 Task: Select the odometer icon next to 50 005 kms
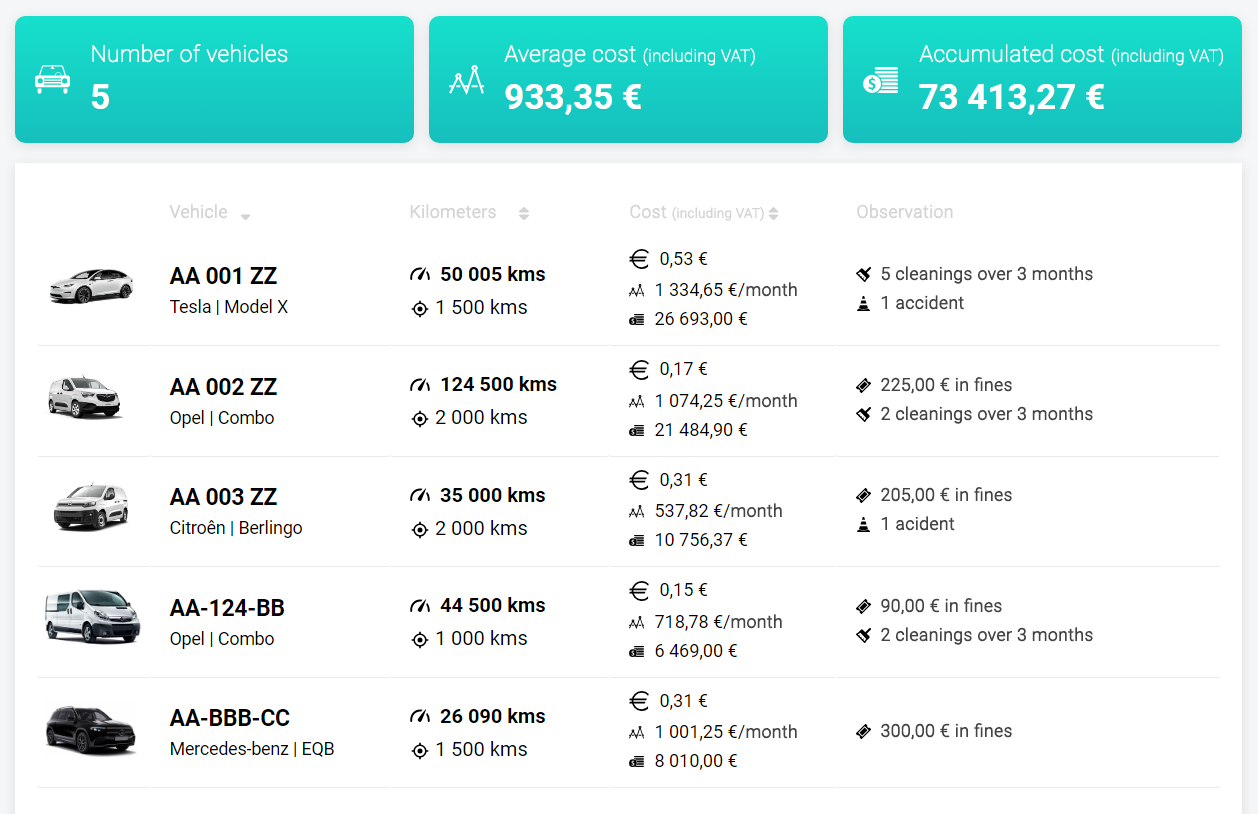(421, 273)
